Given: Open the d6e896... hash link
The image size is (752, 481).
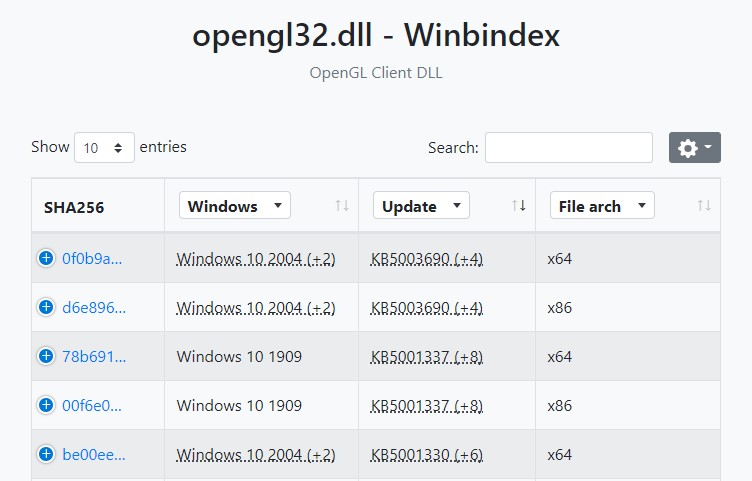Looking at the screenshot, I should coord(94,307).
